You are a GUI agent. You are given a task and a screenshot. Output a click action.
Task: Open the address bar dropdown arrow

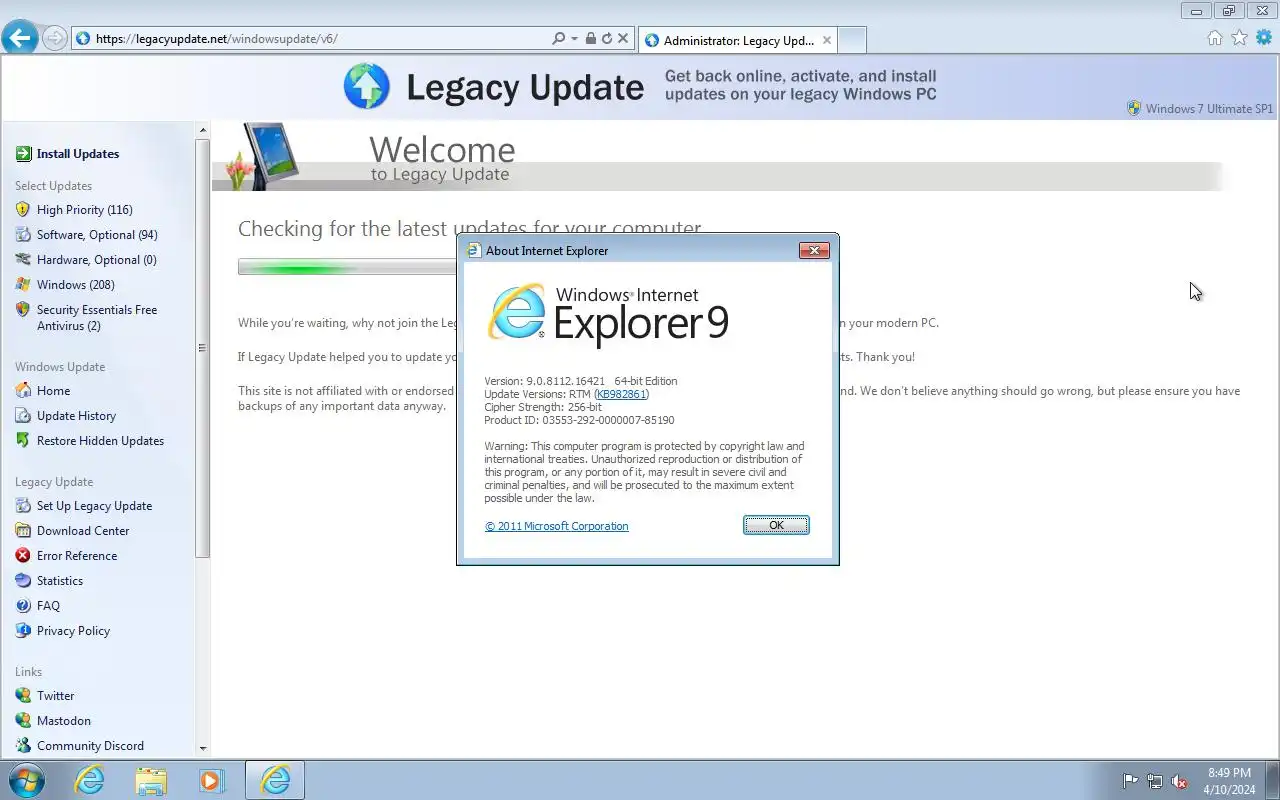click(574, 38)
